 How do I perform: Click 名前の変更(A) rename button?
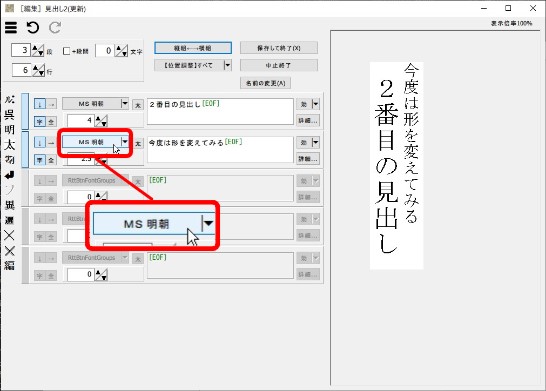tap(265, 83)
